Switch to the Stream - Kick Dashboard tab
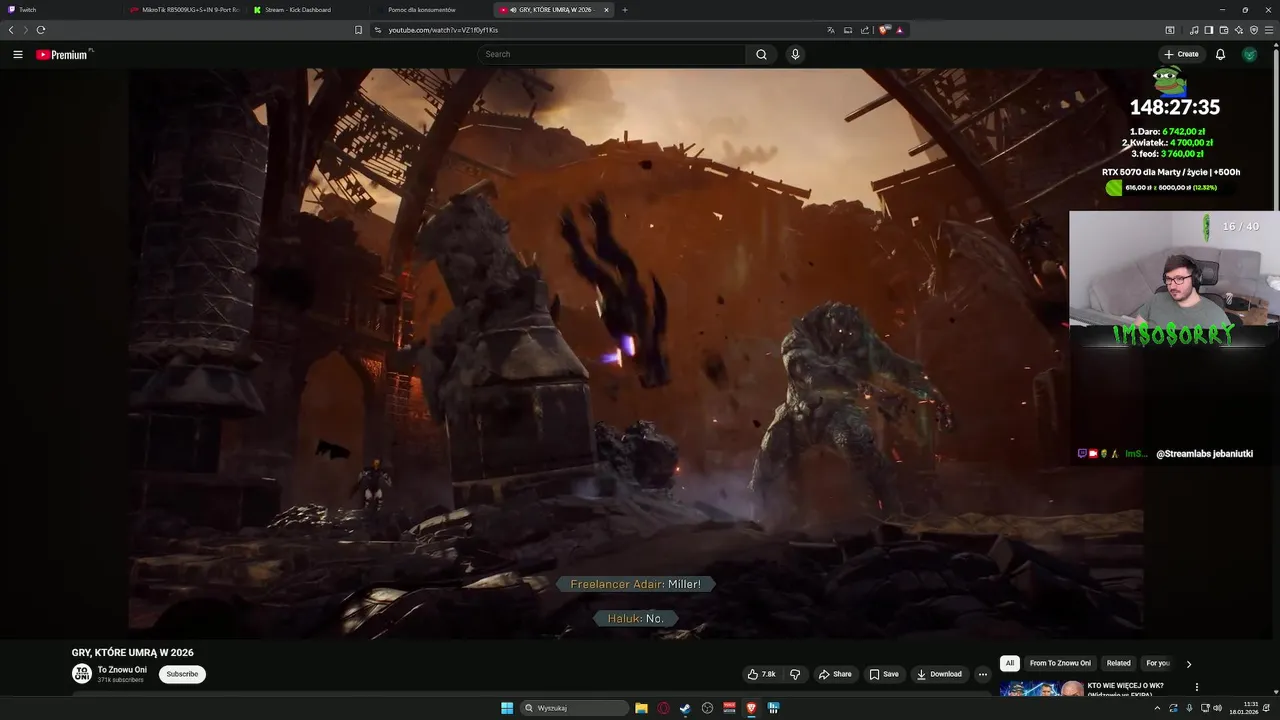Image resolution: width=1280 pixels, height=720 pixels. pyautogui.click(x=308, y=10)
